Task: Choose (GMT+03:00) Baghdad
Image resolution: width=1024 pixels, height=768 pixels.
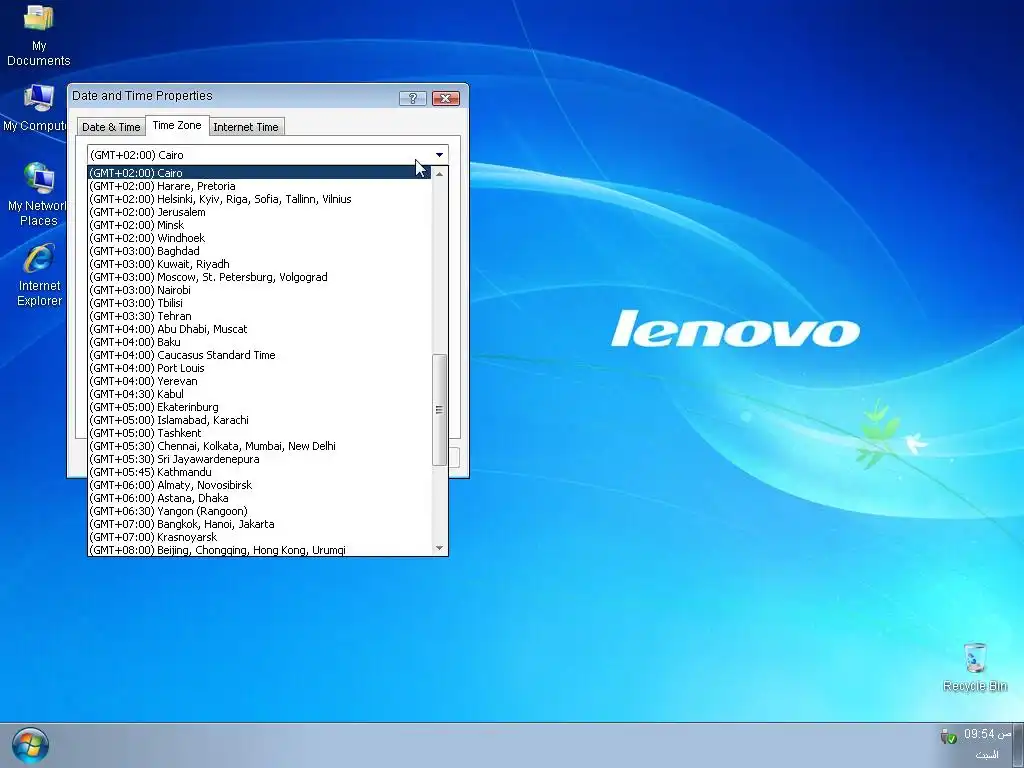Action: [259, 251]
